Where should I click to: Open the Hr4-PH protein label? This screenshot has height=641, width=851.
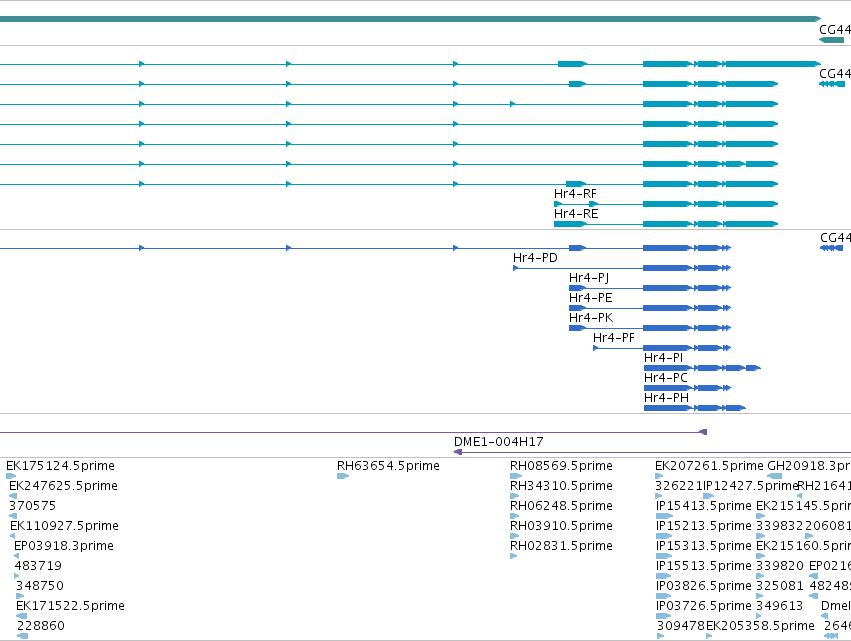click(x=666, y=398)
